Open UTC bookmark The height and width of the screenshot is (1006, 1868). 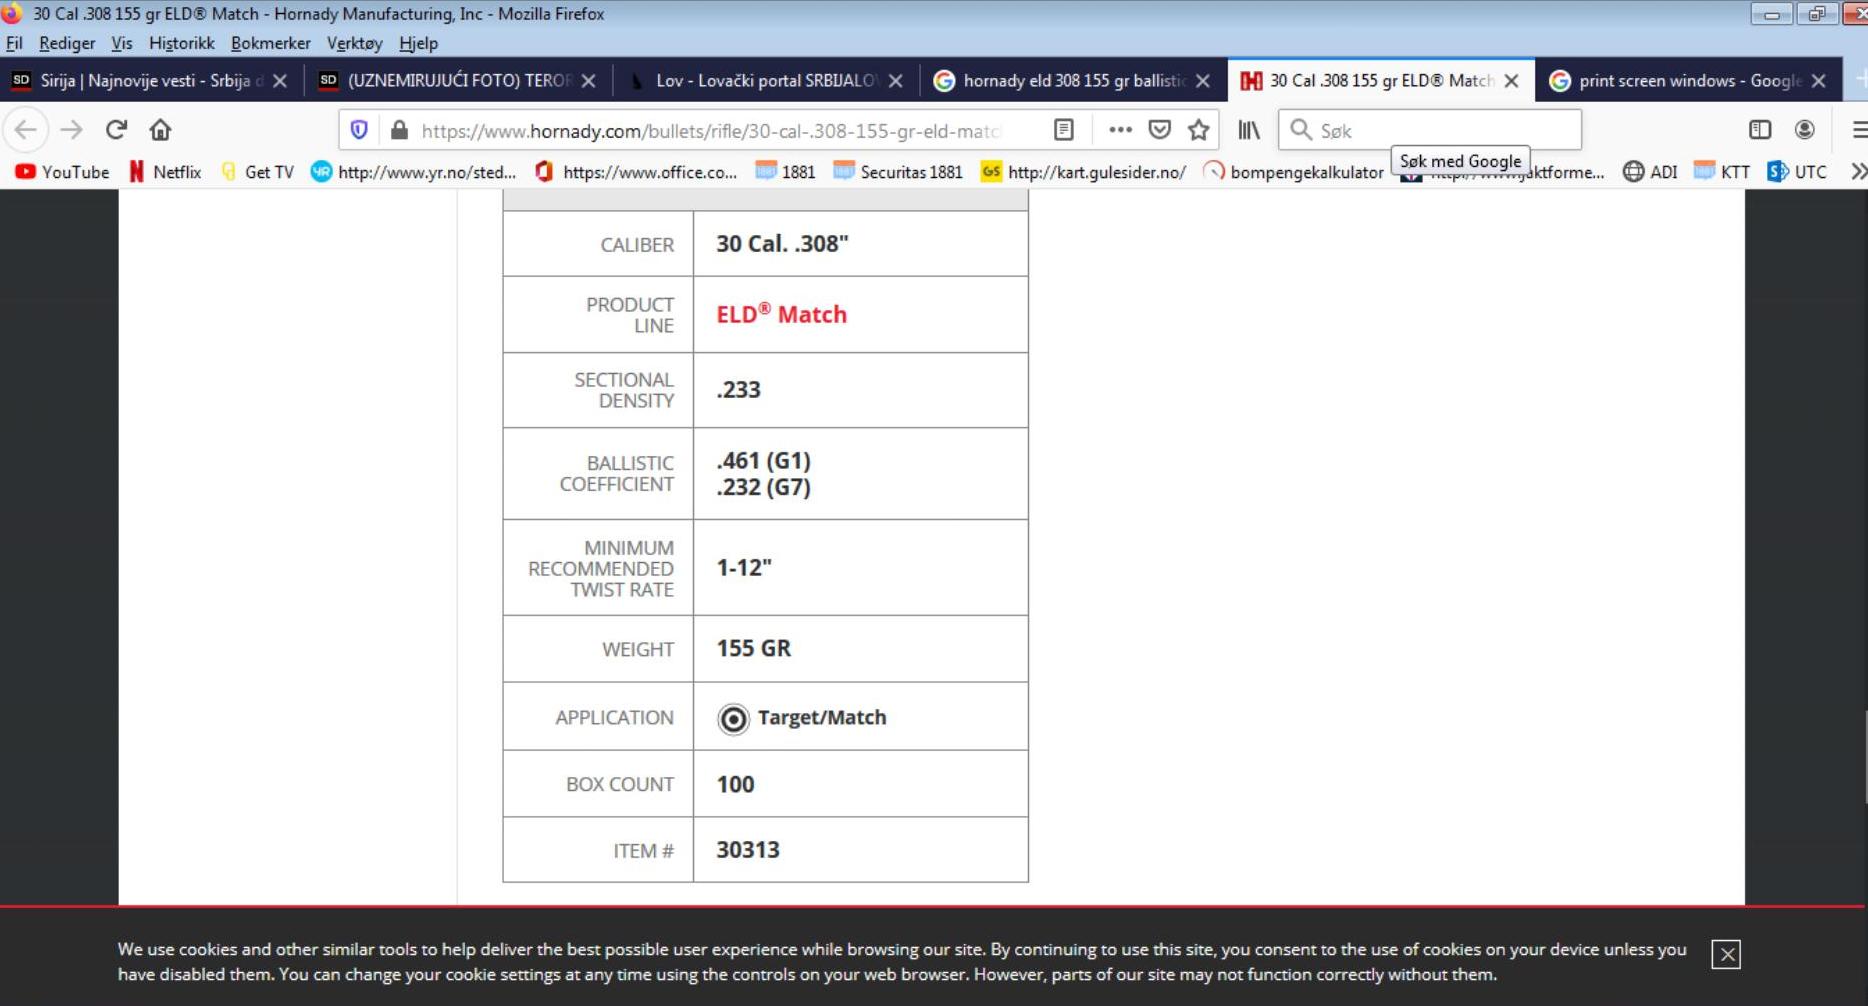click(1797, 172)
